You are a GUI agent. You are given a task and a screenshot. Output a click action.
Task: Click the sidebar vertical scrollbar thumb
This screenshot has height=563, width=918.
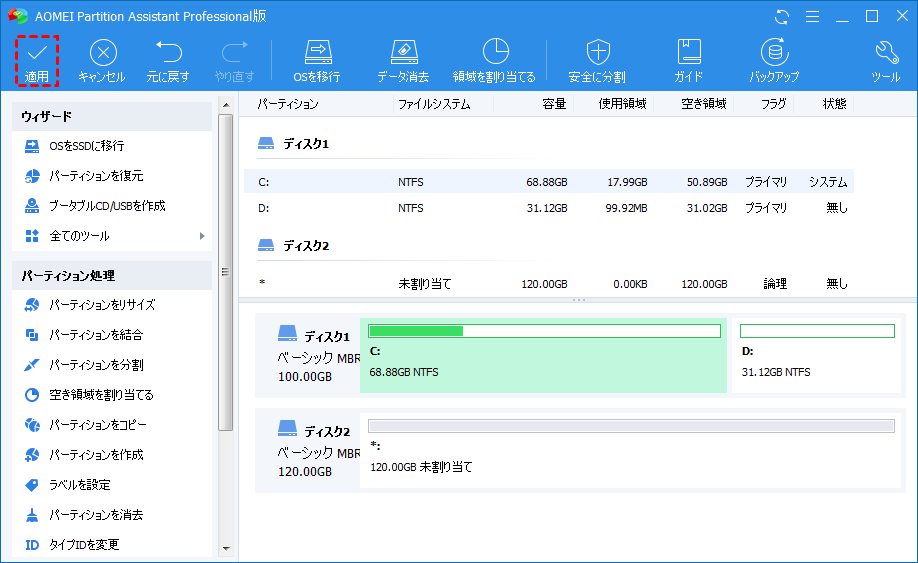point(226,272)
